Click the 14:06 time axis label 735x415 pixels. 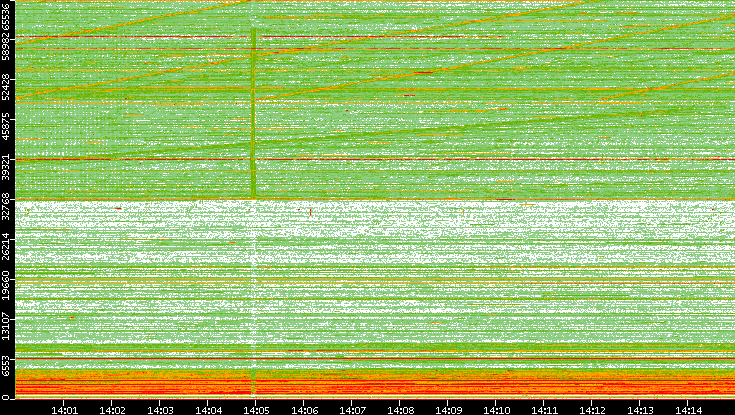click(x=304, y=410)
